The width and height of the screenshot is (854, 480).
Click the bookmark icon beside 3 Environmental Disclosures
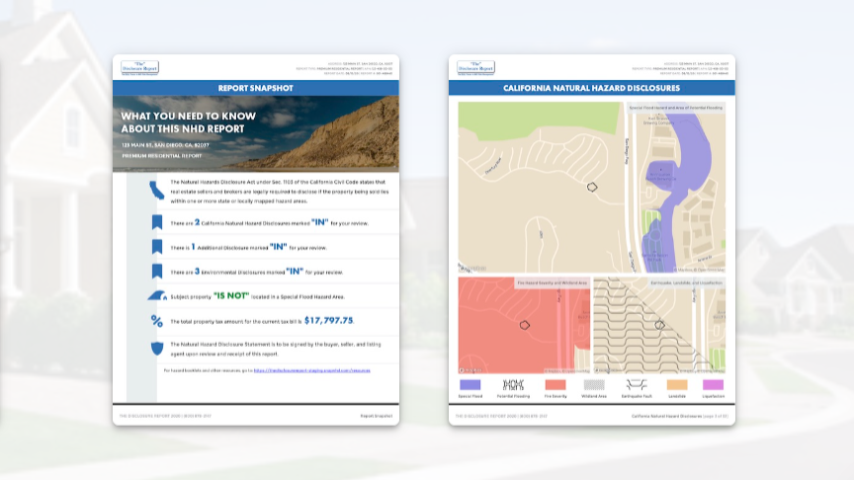(x=156, y=271)
